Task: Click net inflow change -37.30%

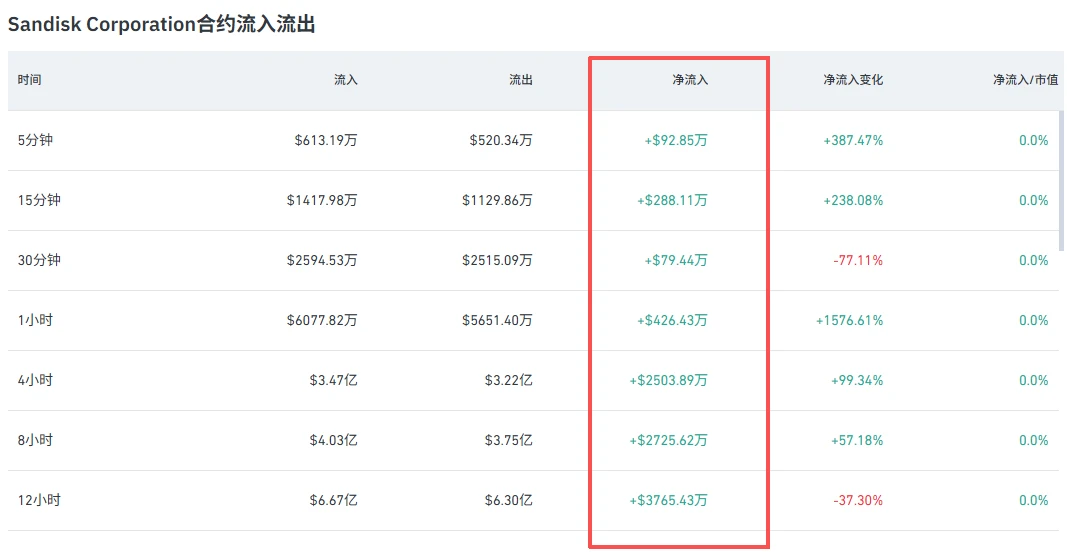Action: 858,500
